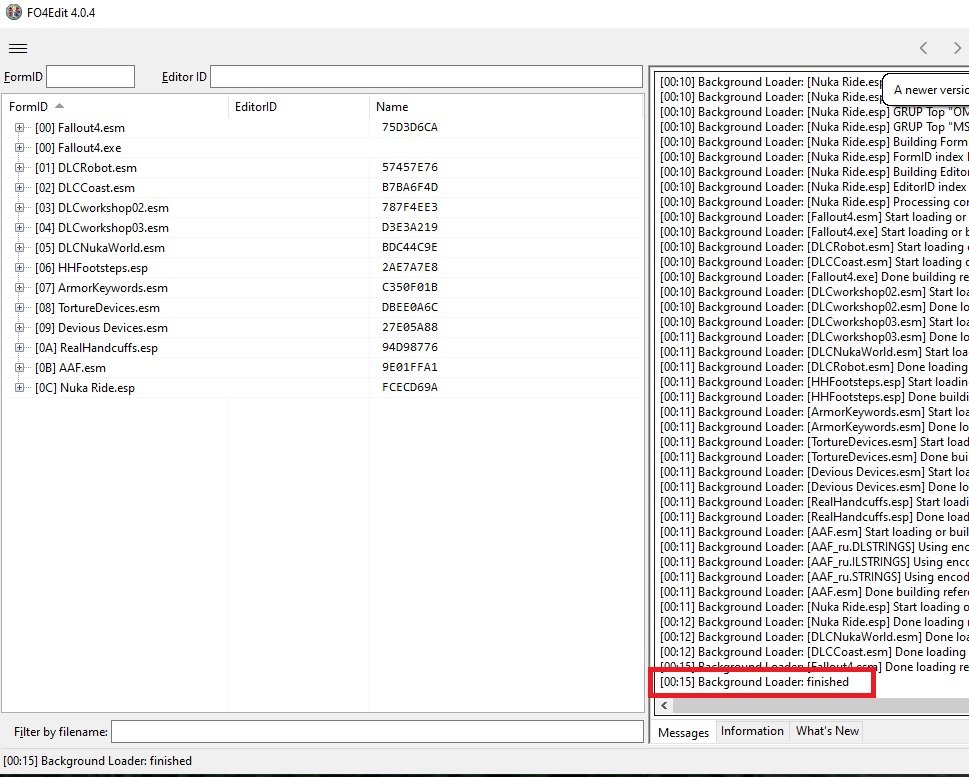
Task: Click the Name column header
Action: point(392,107)
